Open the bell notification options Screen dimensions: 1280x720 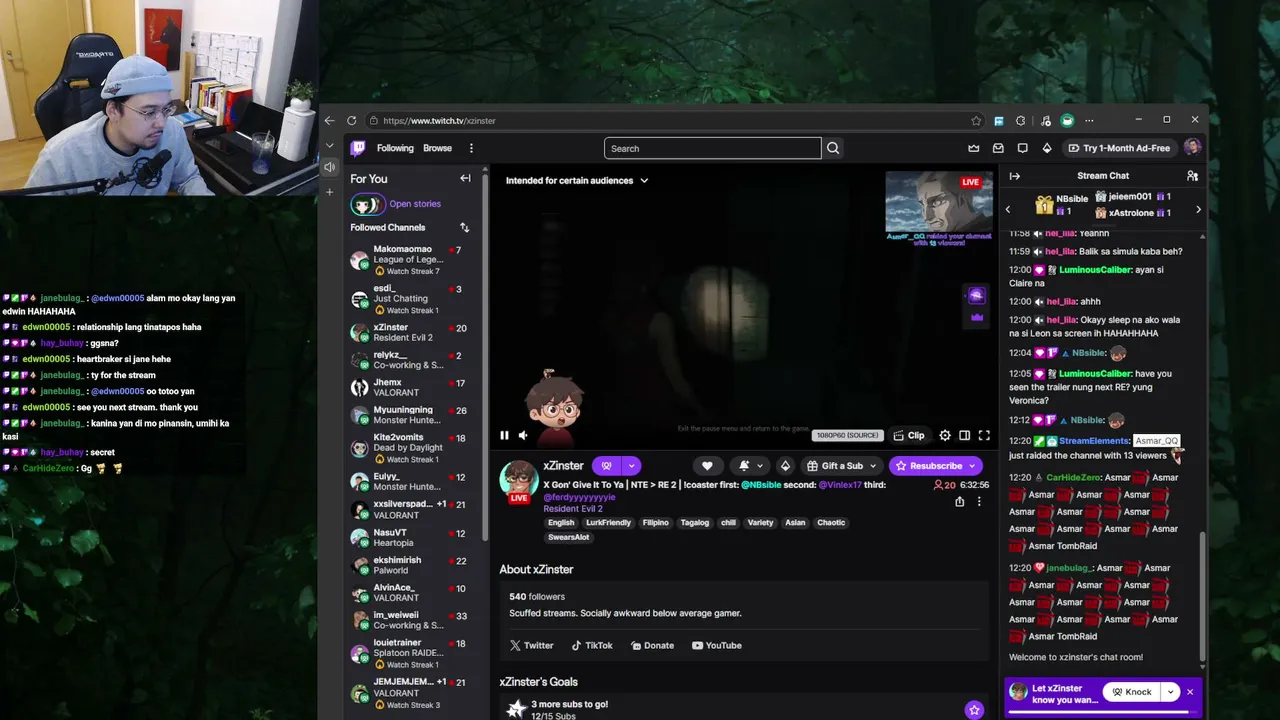pyautogui.click(x=749, y=465)
